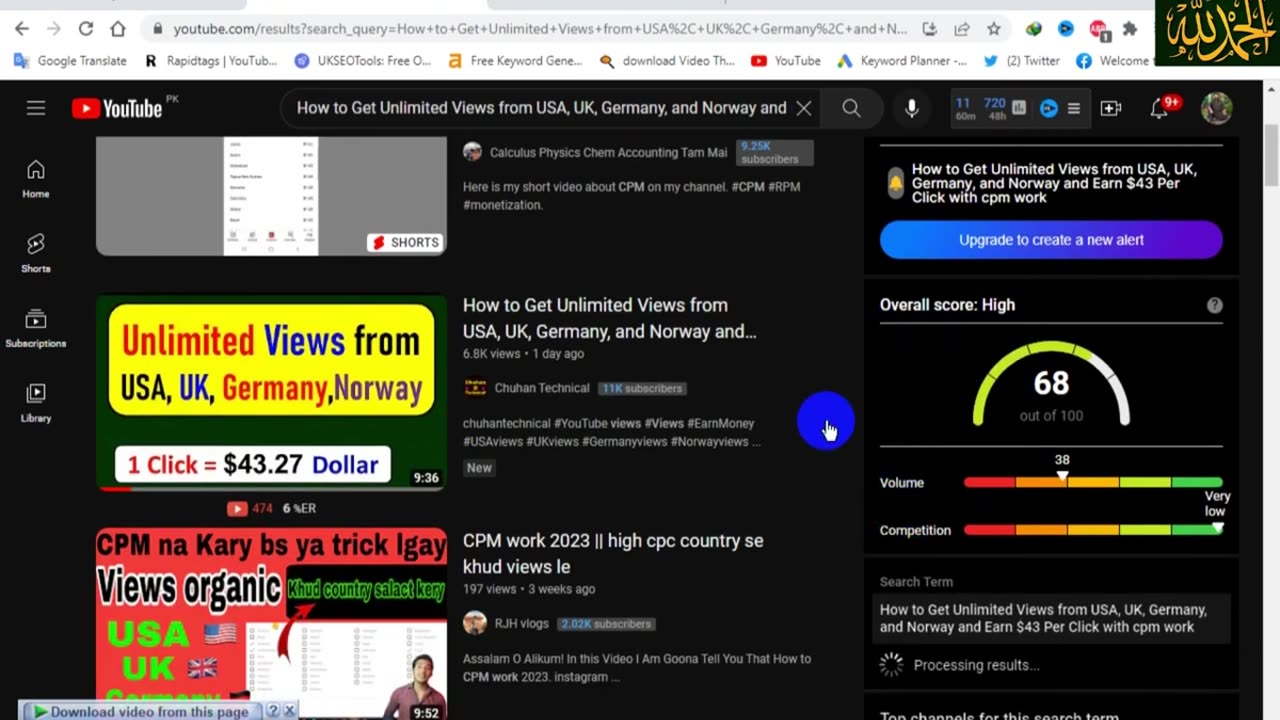Image resolution: width=1280 pixels, height=720 pixels.
Task: Open Rapidtags bookmark
Action: [211, 61]
